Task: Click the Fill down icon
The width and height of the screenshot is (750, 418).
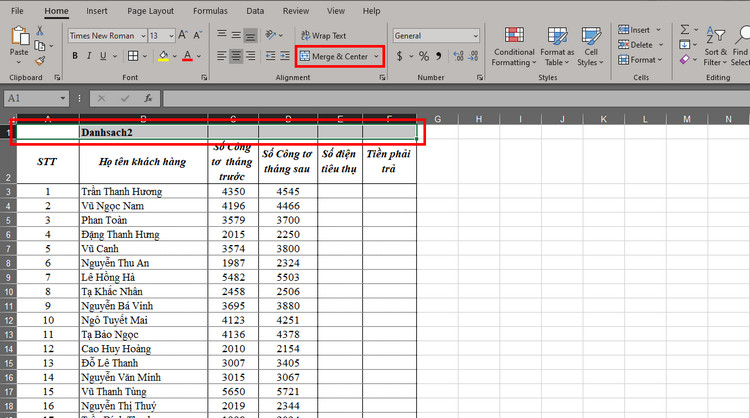Action: (684, 44)
